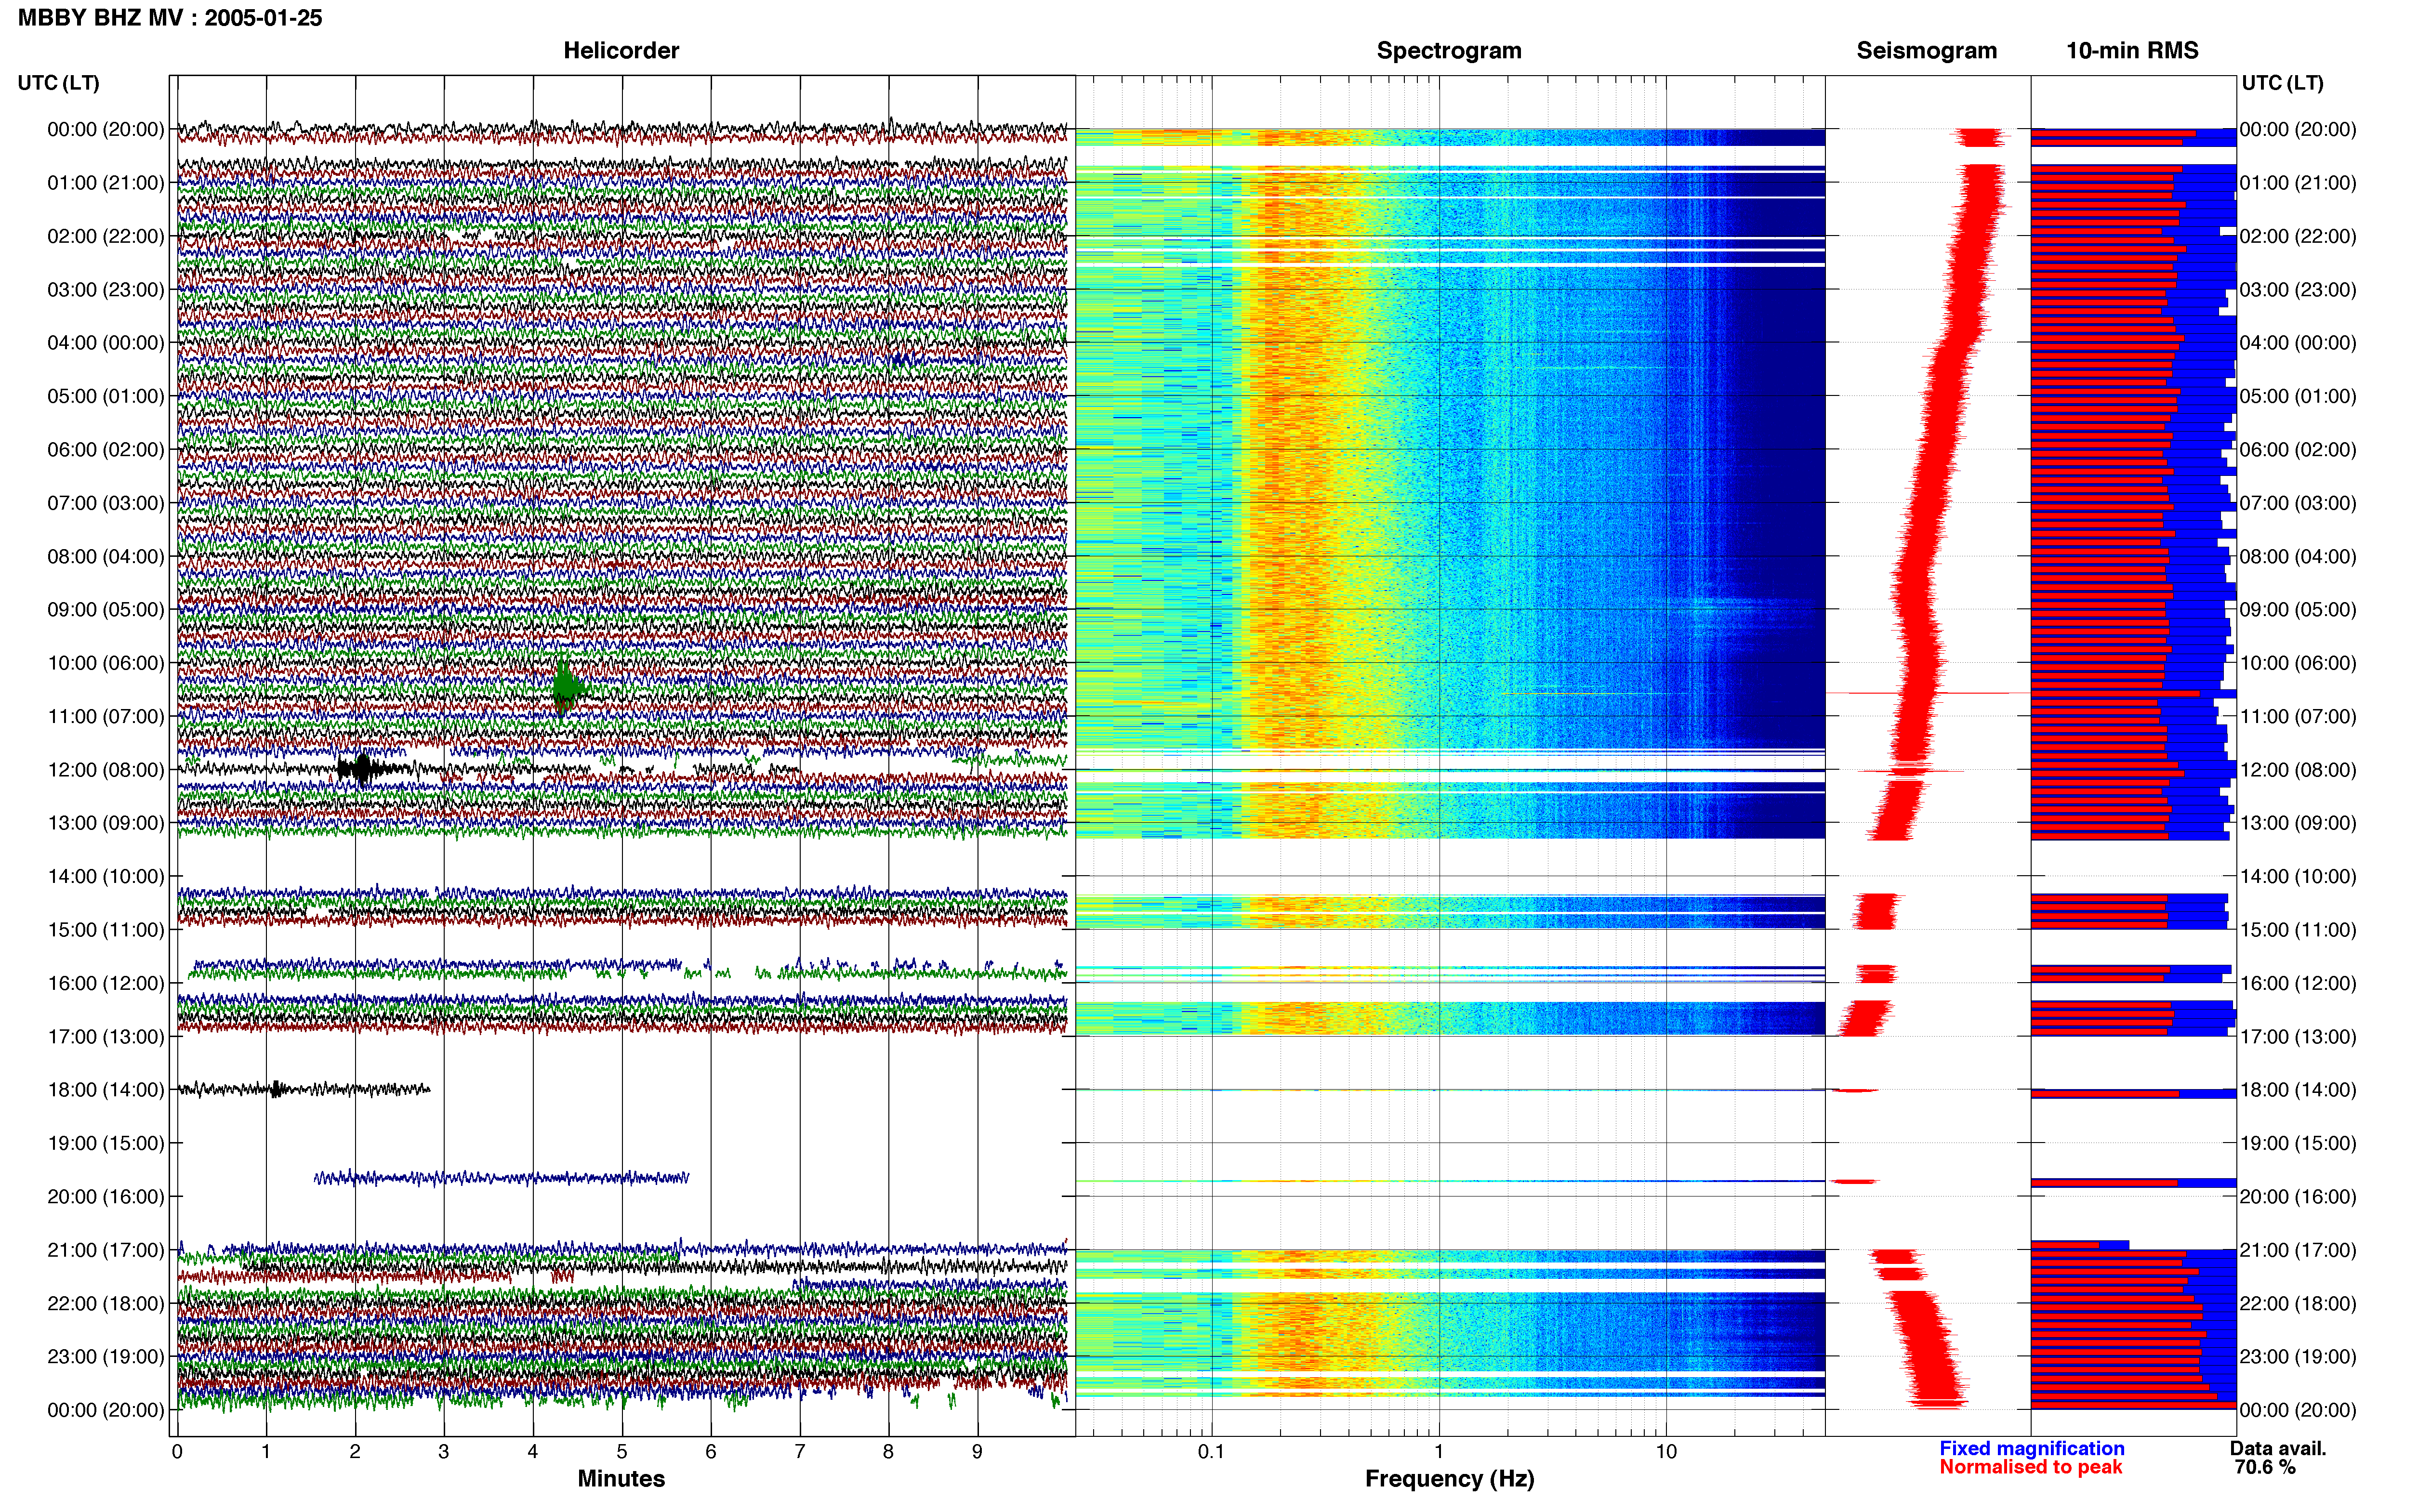Click the red 'Normalised to peak' legend text

[2030, 1467]
